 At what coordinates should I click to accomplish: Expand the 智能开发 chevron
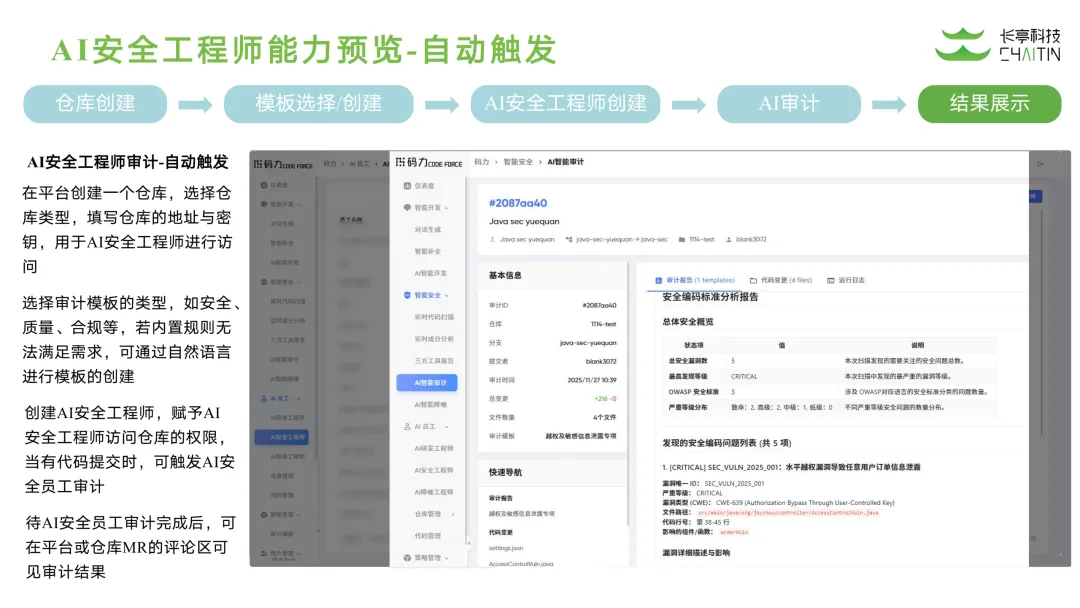pyautogui.click(x=446, y=208)
